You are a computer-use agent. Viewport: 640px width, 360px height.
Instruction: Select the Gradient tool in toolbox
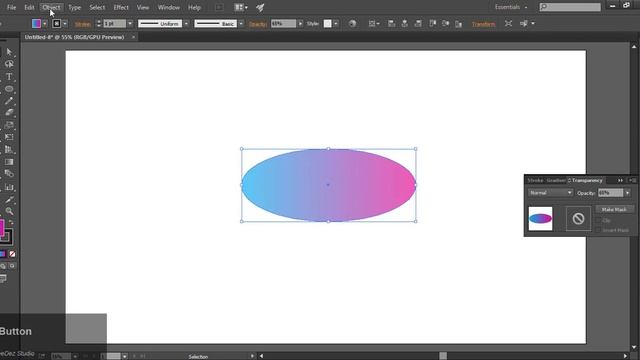click(x=9, y=162)
